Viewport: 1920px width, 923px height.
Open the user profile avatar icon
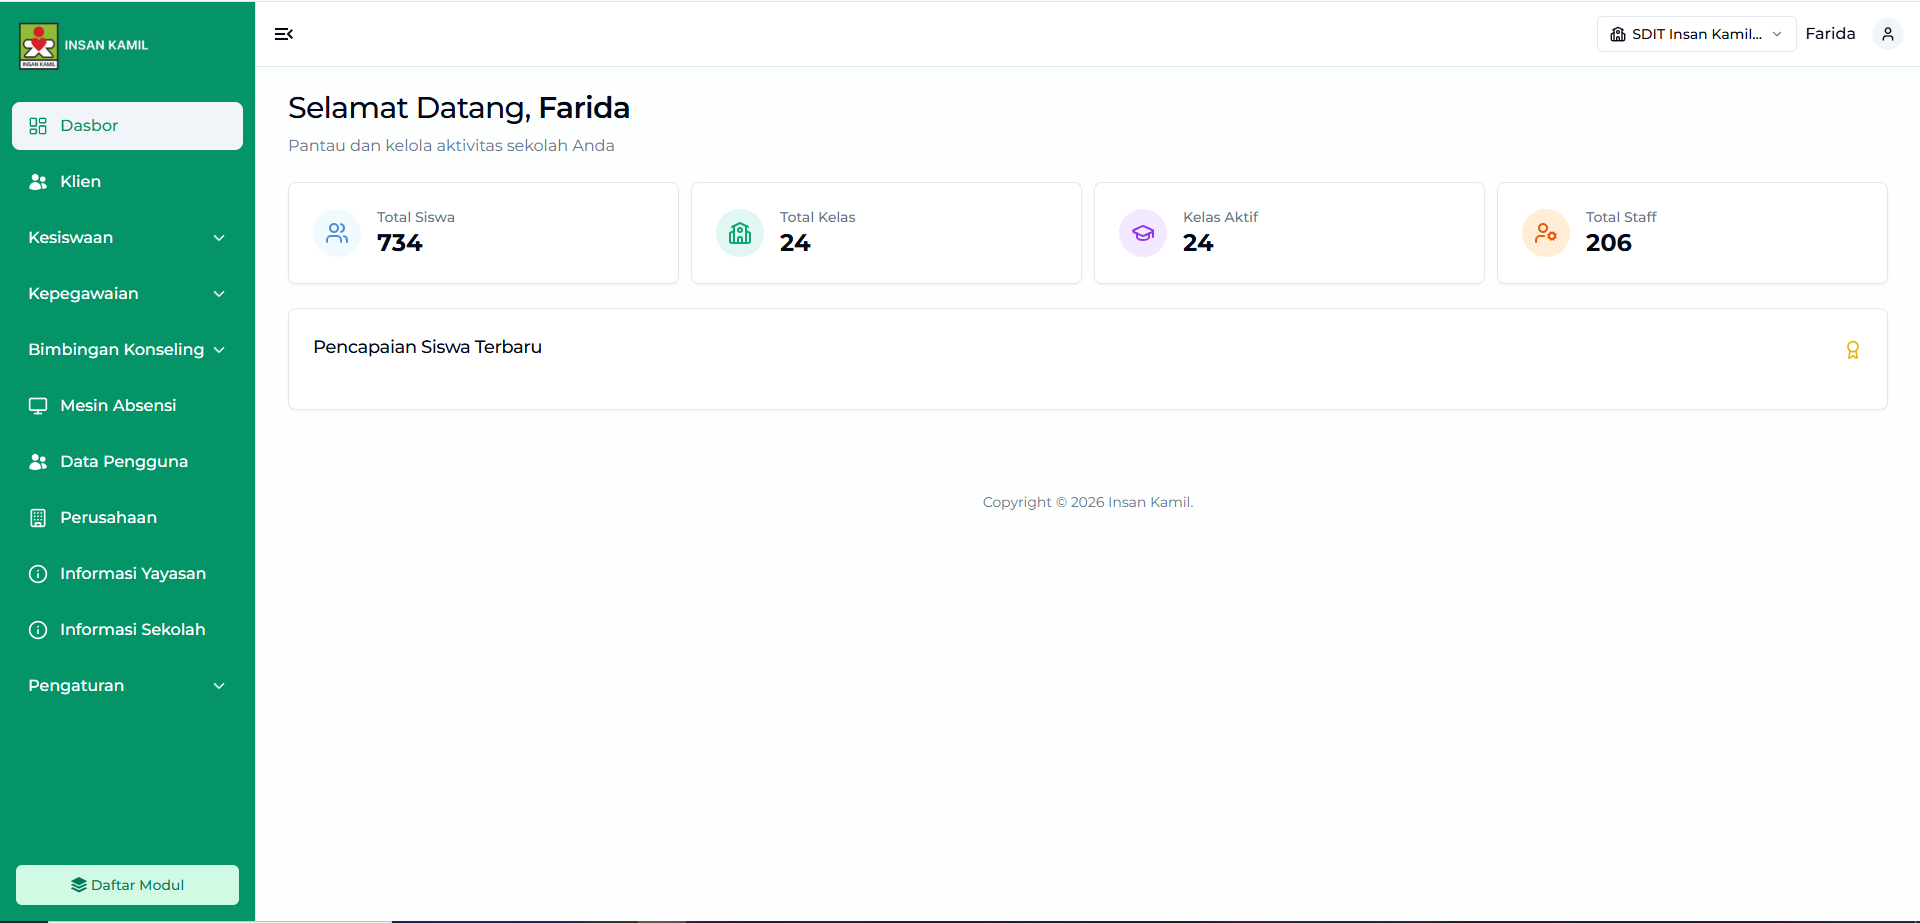coord(1887,34)
